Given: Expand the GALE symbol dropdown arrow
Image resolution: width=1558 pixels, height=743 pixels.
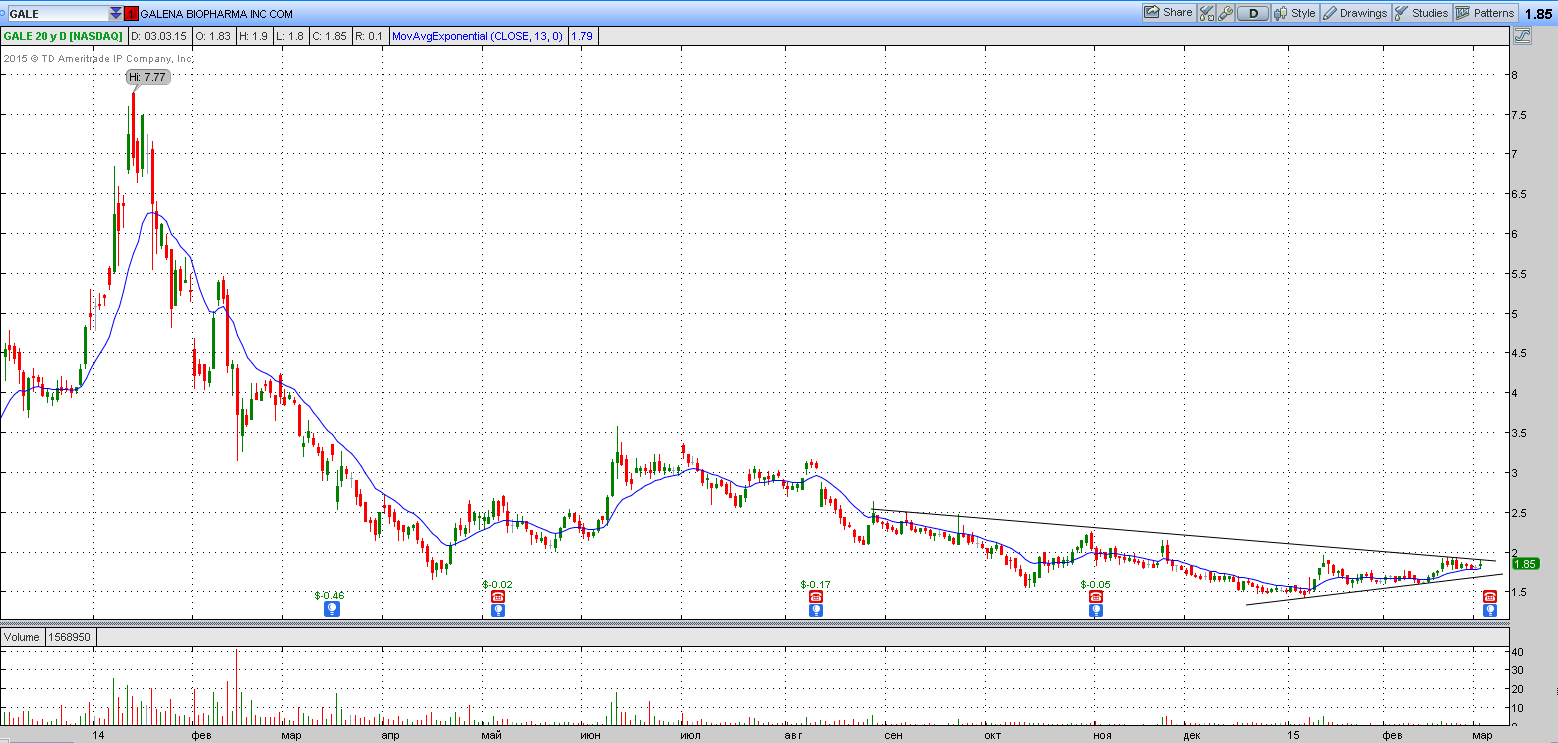Looking at the screenshot, I should point(116,14).
